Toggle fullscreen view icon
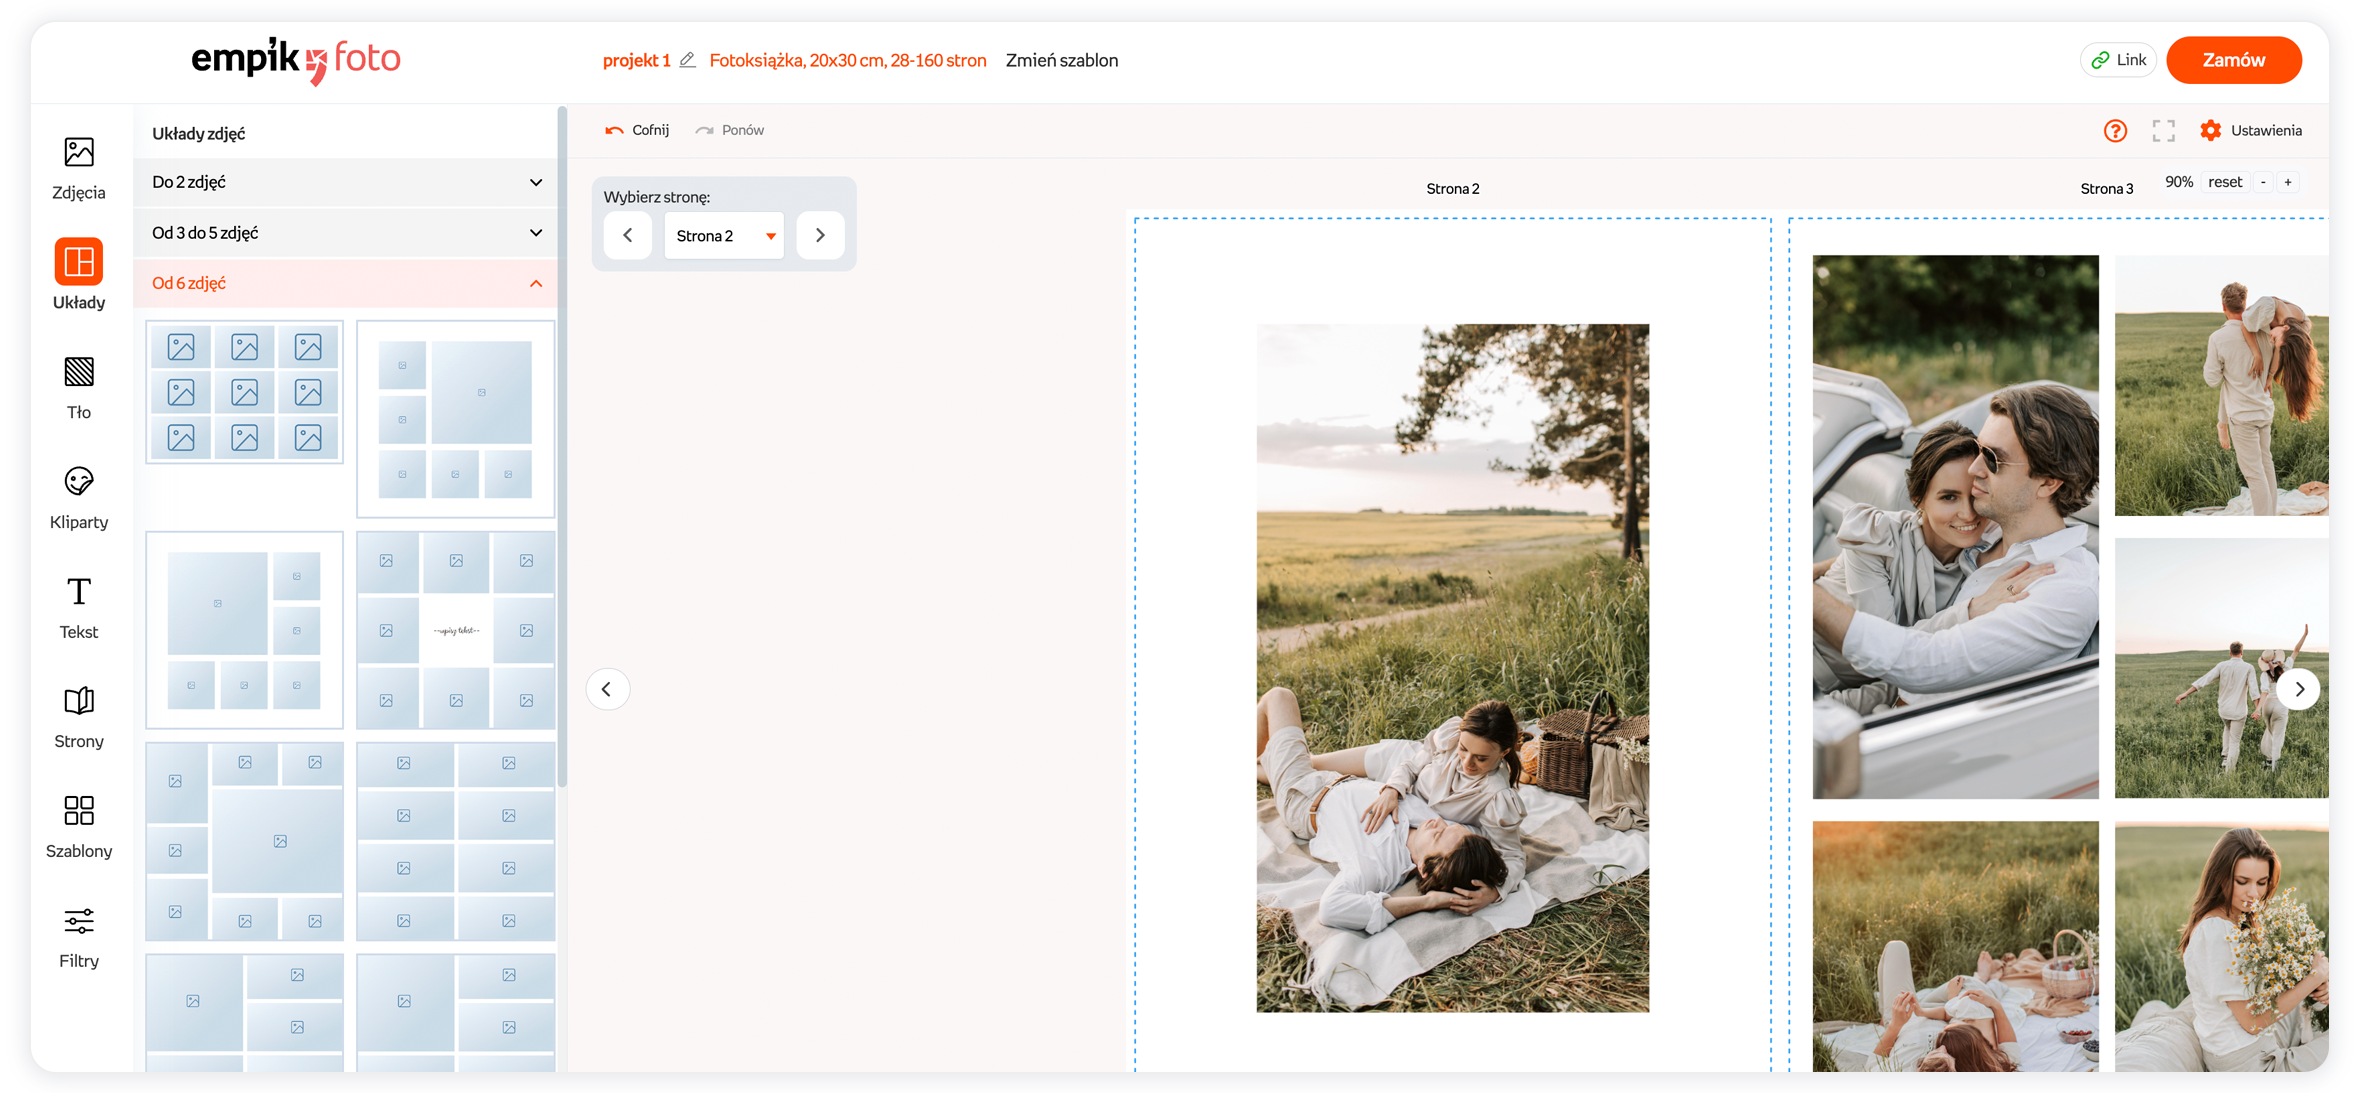The width and height of the screenshot is (2360, 1093). (x=2163, y=131)
